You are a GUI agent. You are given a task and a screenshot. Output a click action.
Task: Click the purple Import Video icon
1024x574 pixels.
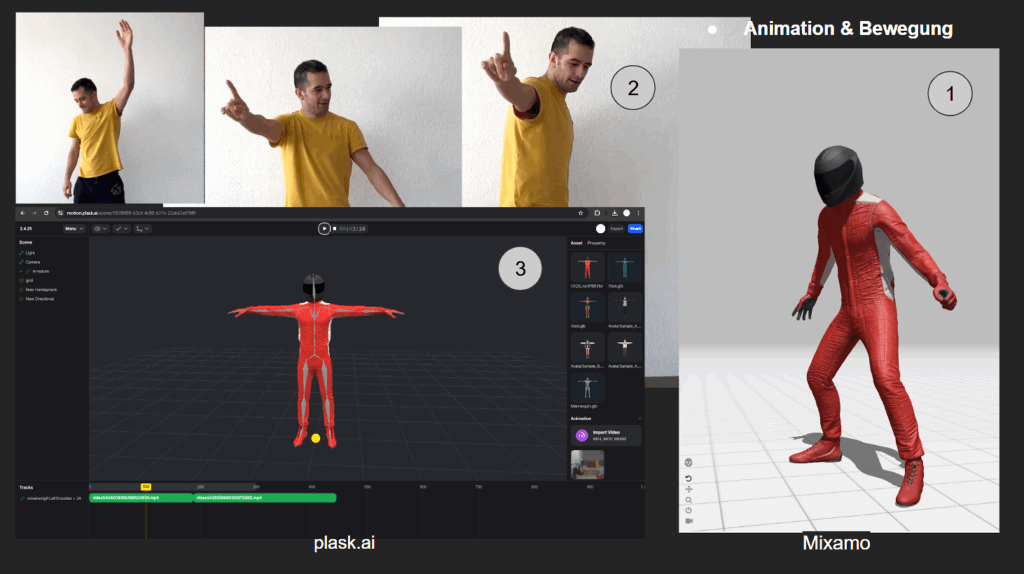(582, 436)
